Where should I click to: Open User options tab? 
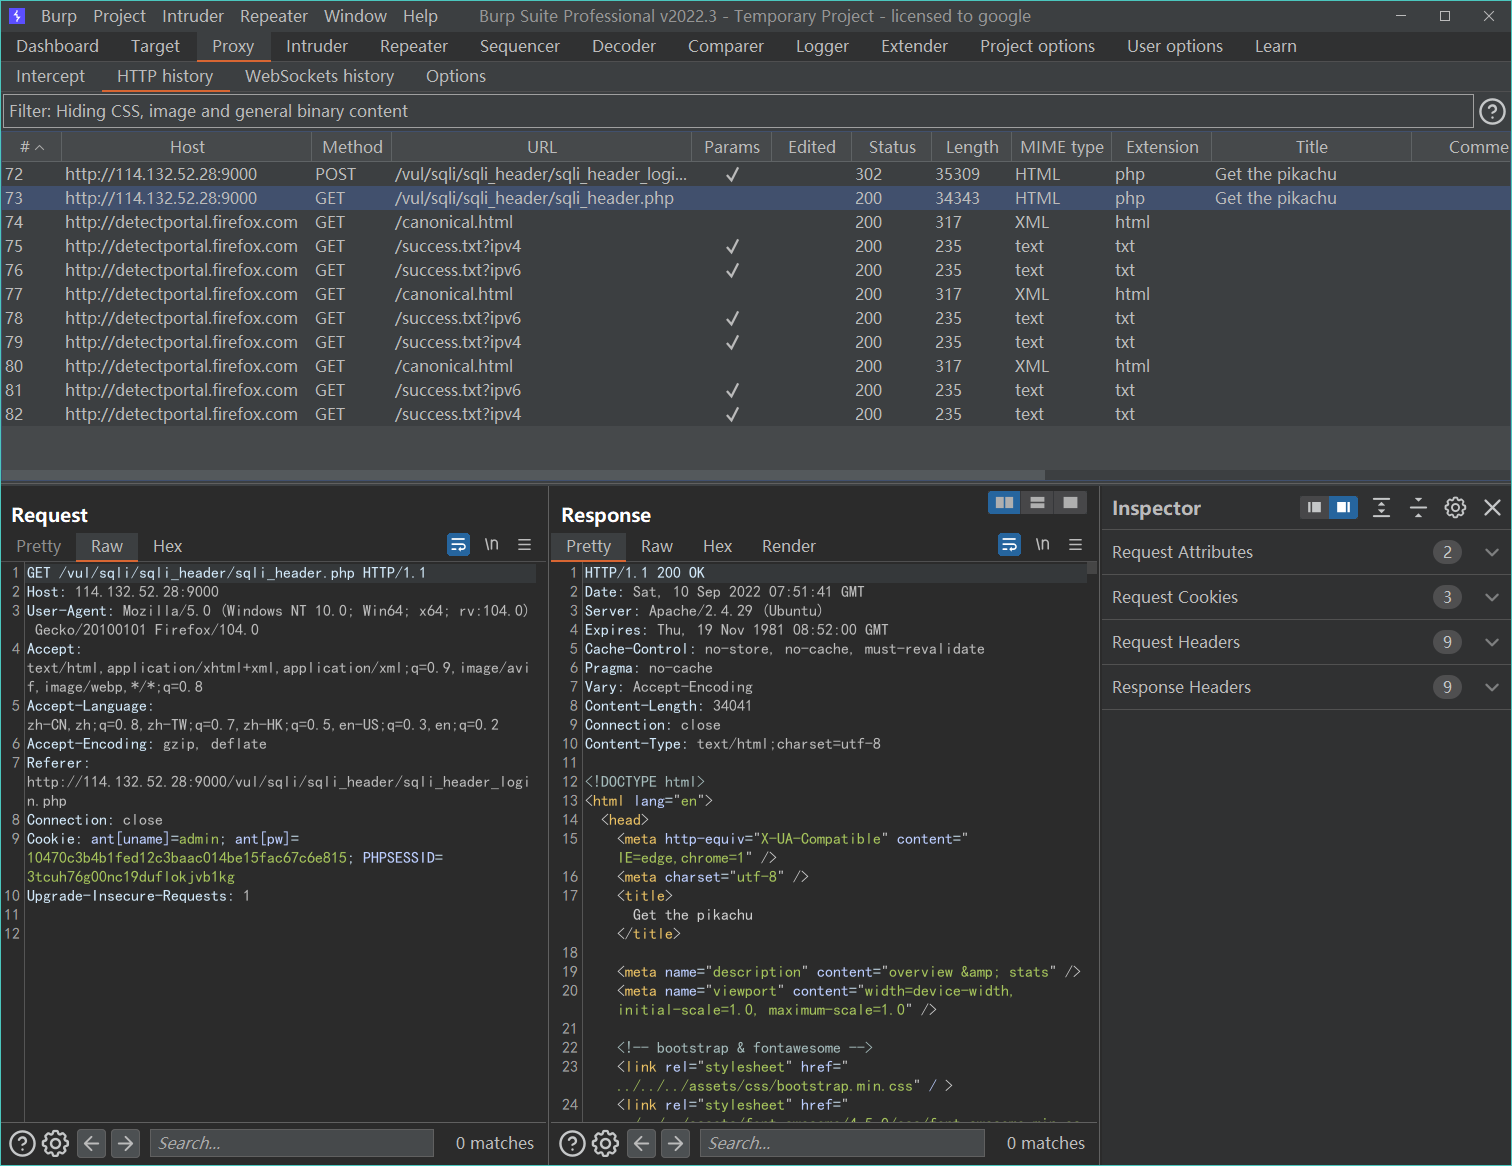point(1174,46)
